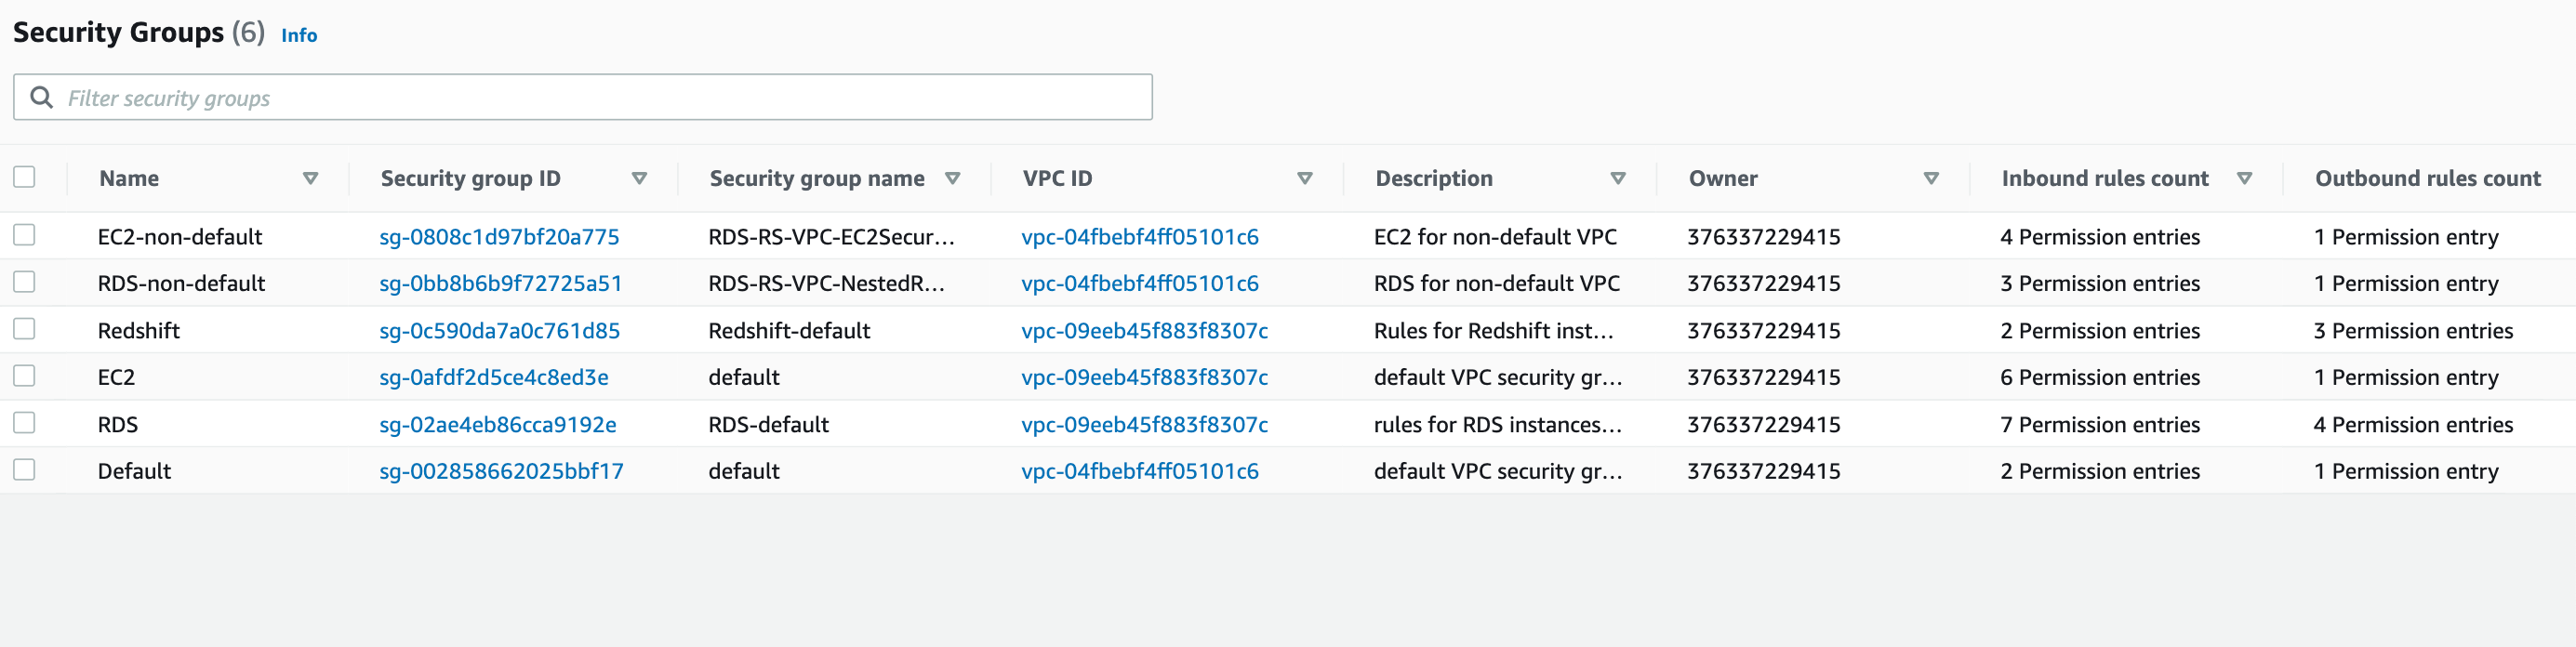The image size is (2576, 647).
Task: Sort by Security group ID arrow
Action: pos(639,178)
